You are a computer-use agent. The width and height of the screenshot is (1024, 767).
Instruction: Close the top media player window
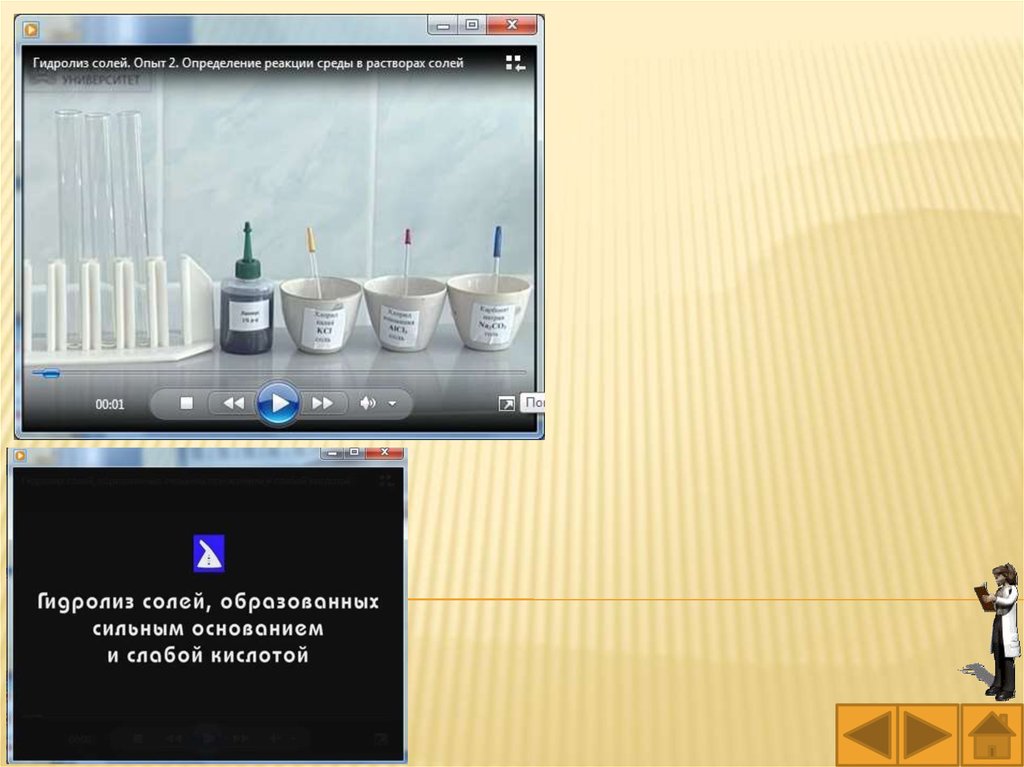[x=512, y=25]
